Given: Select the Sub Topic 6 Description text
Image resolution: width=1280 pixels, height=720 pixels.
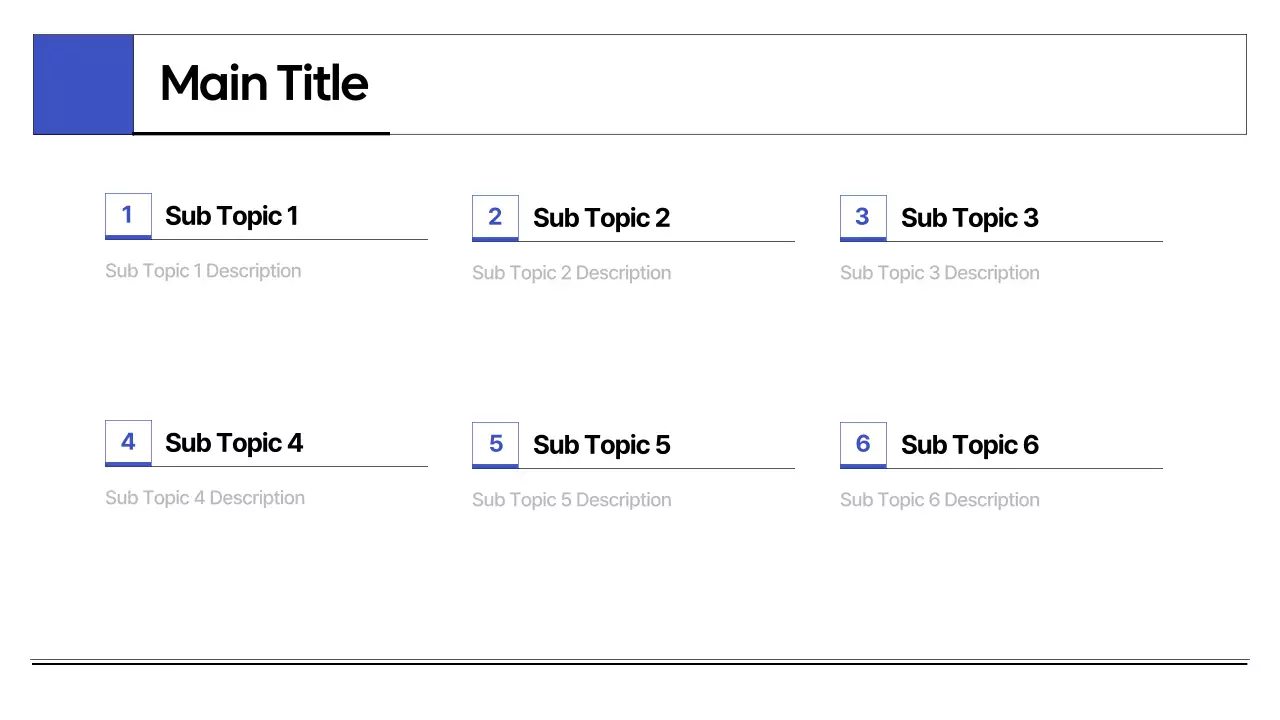Looking at the screenshot, I should [939, 500].
